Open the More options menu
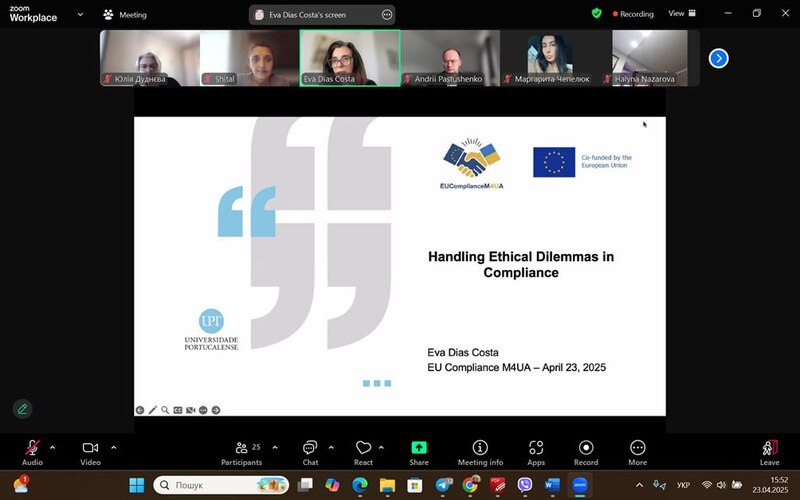 [x=638, y=453]
